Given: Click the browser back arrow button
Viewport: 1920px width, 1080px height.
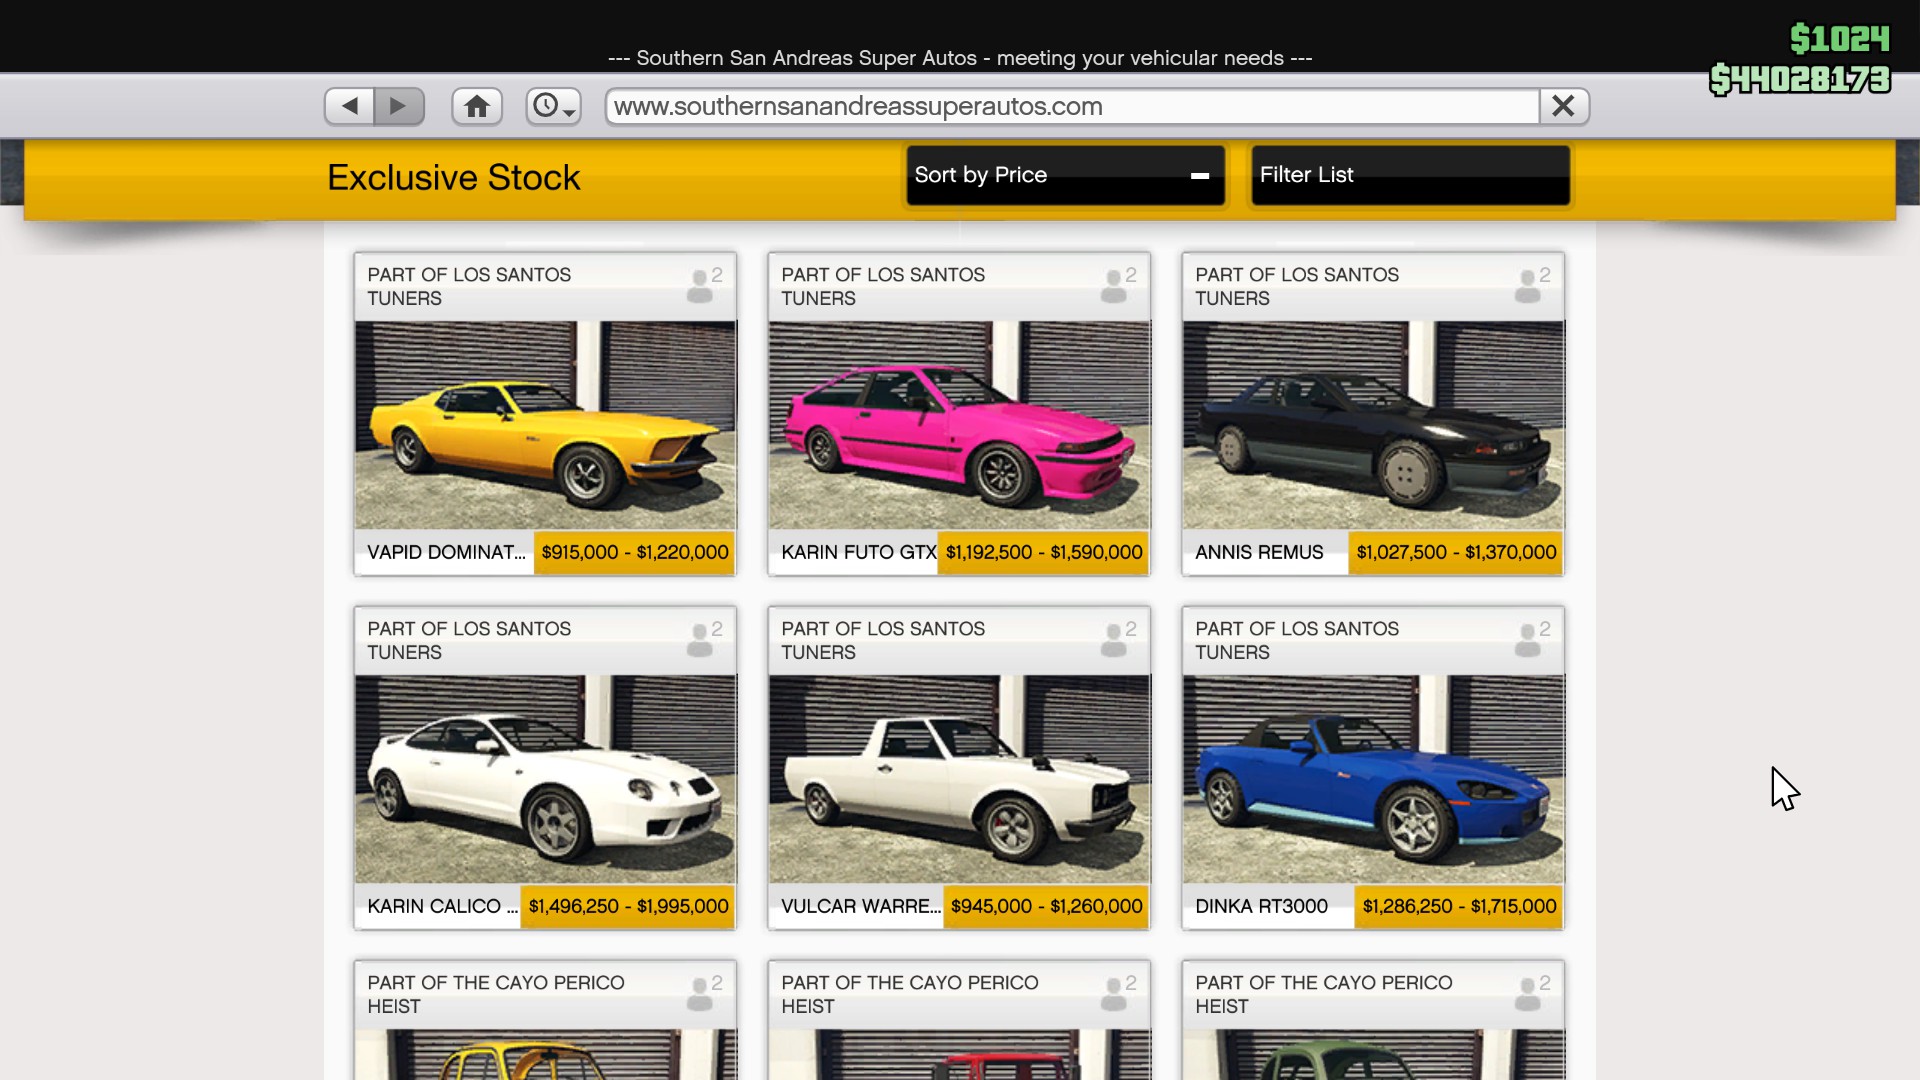Looking at the screenshot, I should pyautogui.click(x=349, y=106).
